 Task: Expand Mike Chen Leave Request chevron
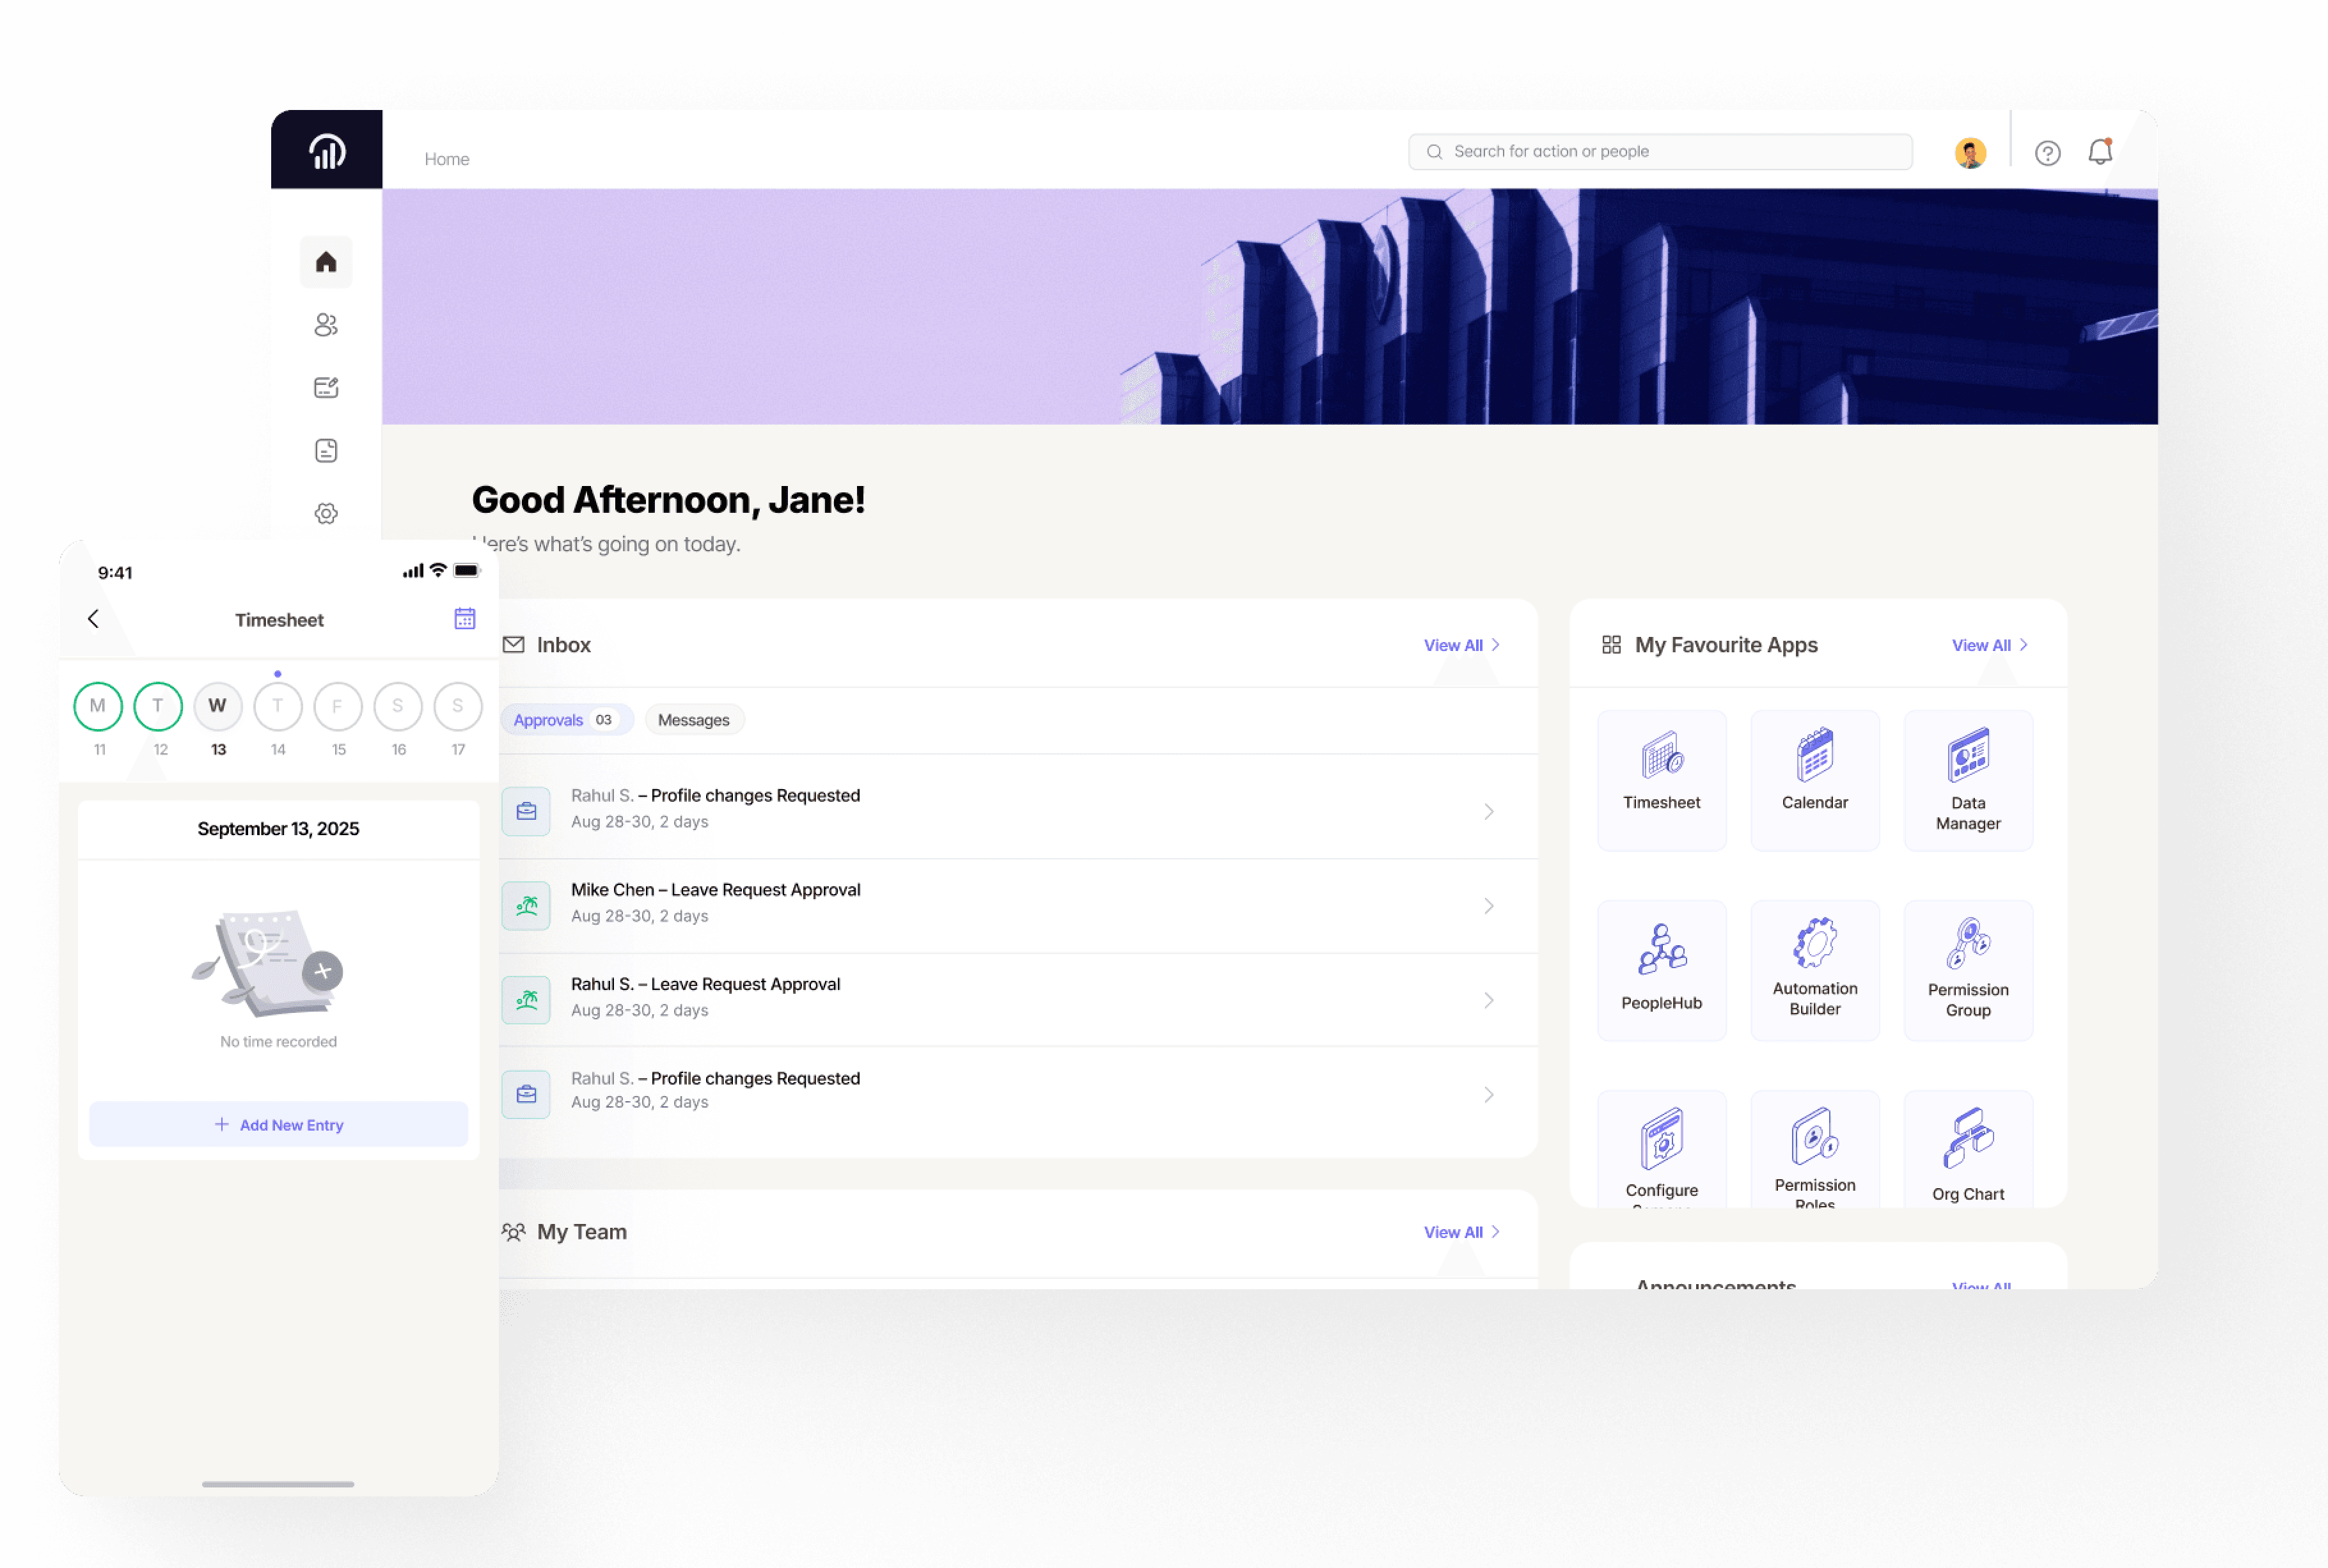(x=1488, y=906)
